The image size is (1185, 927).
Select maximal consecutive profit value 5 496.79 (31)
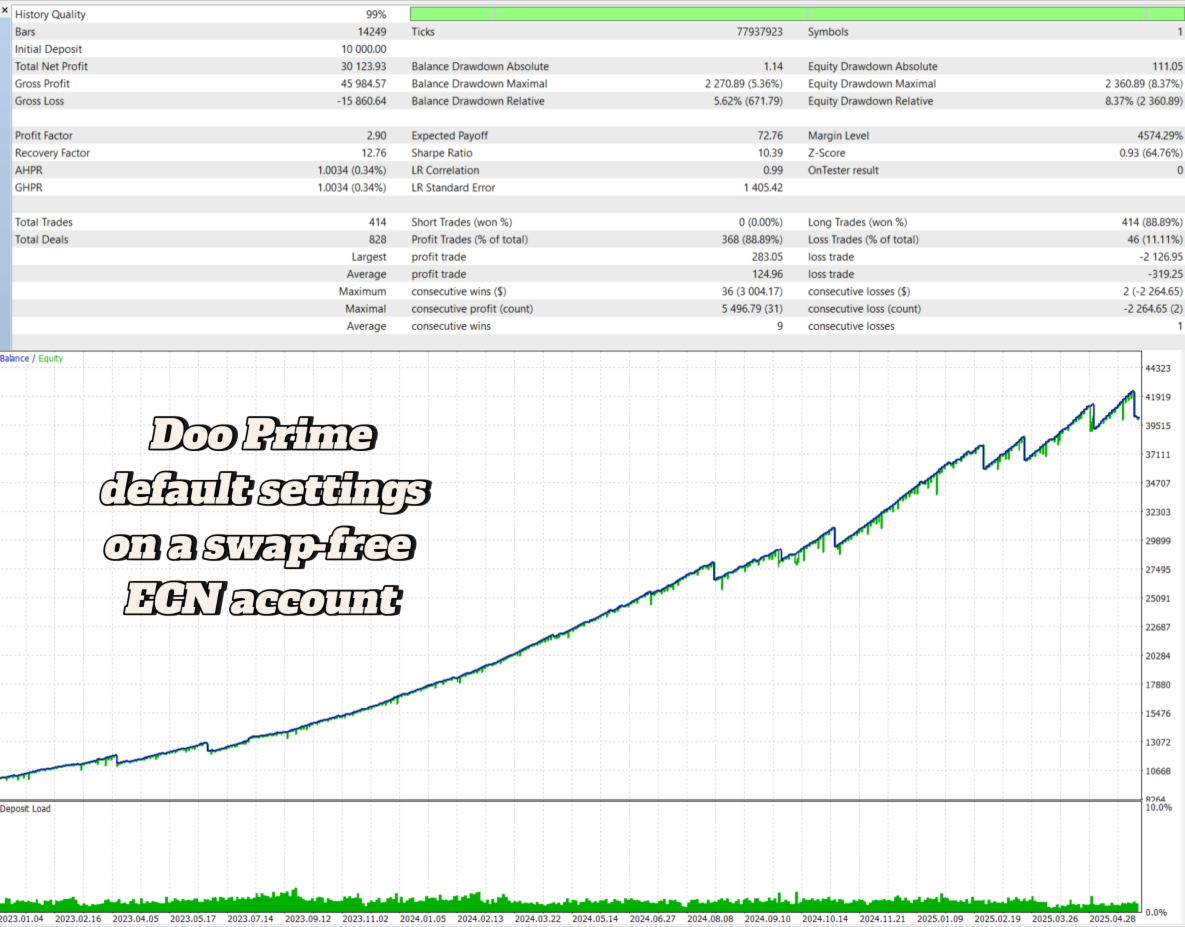tap(751, 309)
